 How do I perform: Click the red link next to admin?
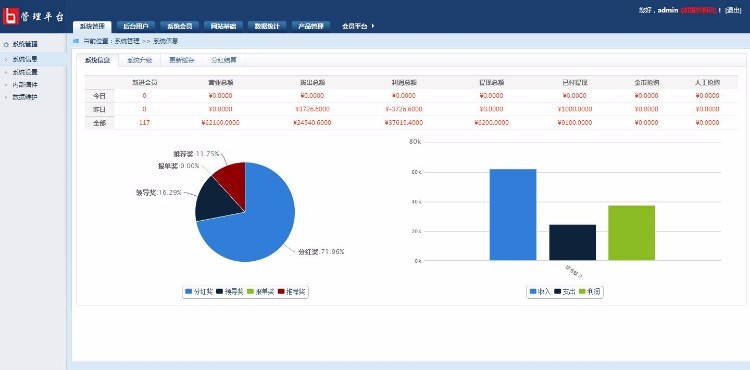[x=698, y=10]
